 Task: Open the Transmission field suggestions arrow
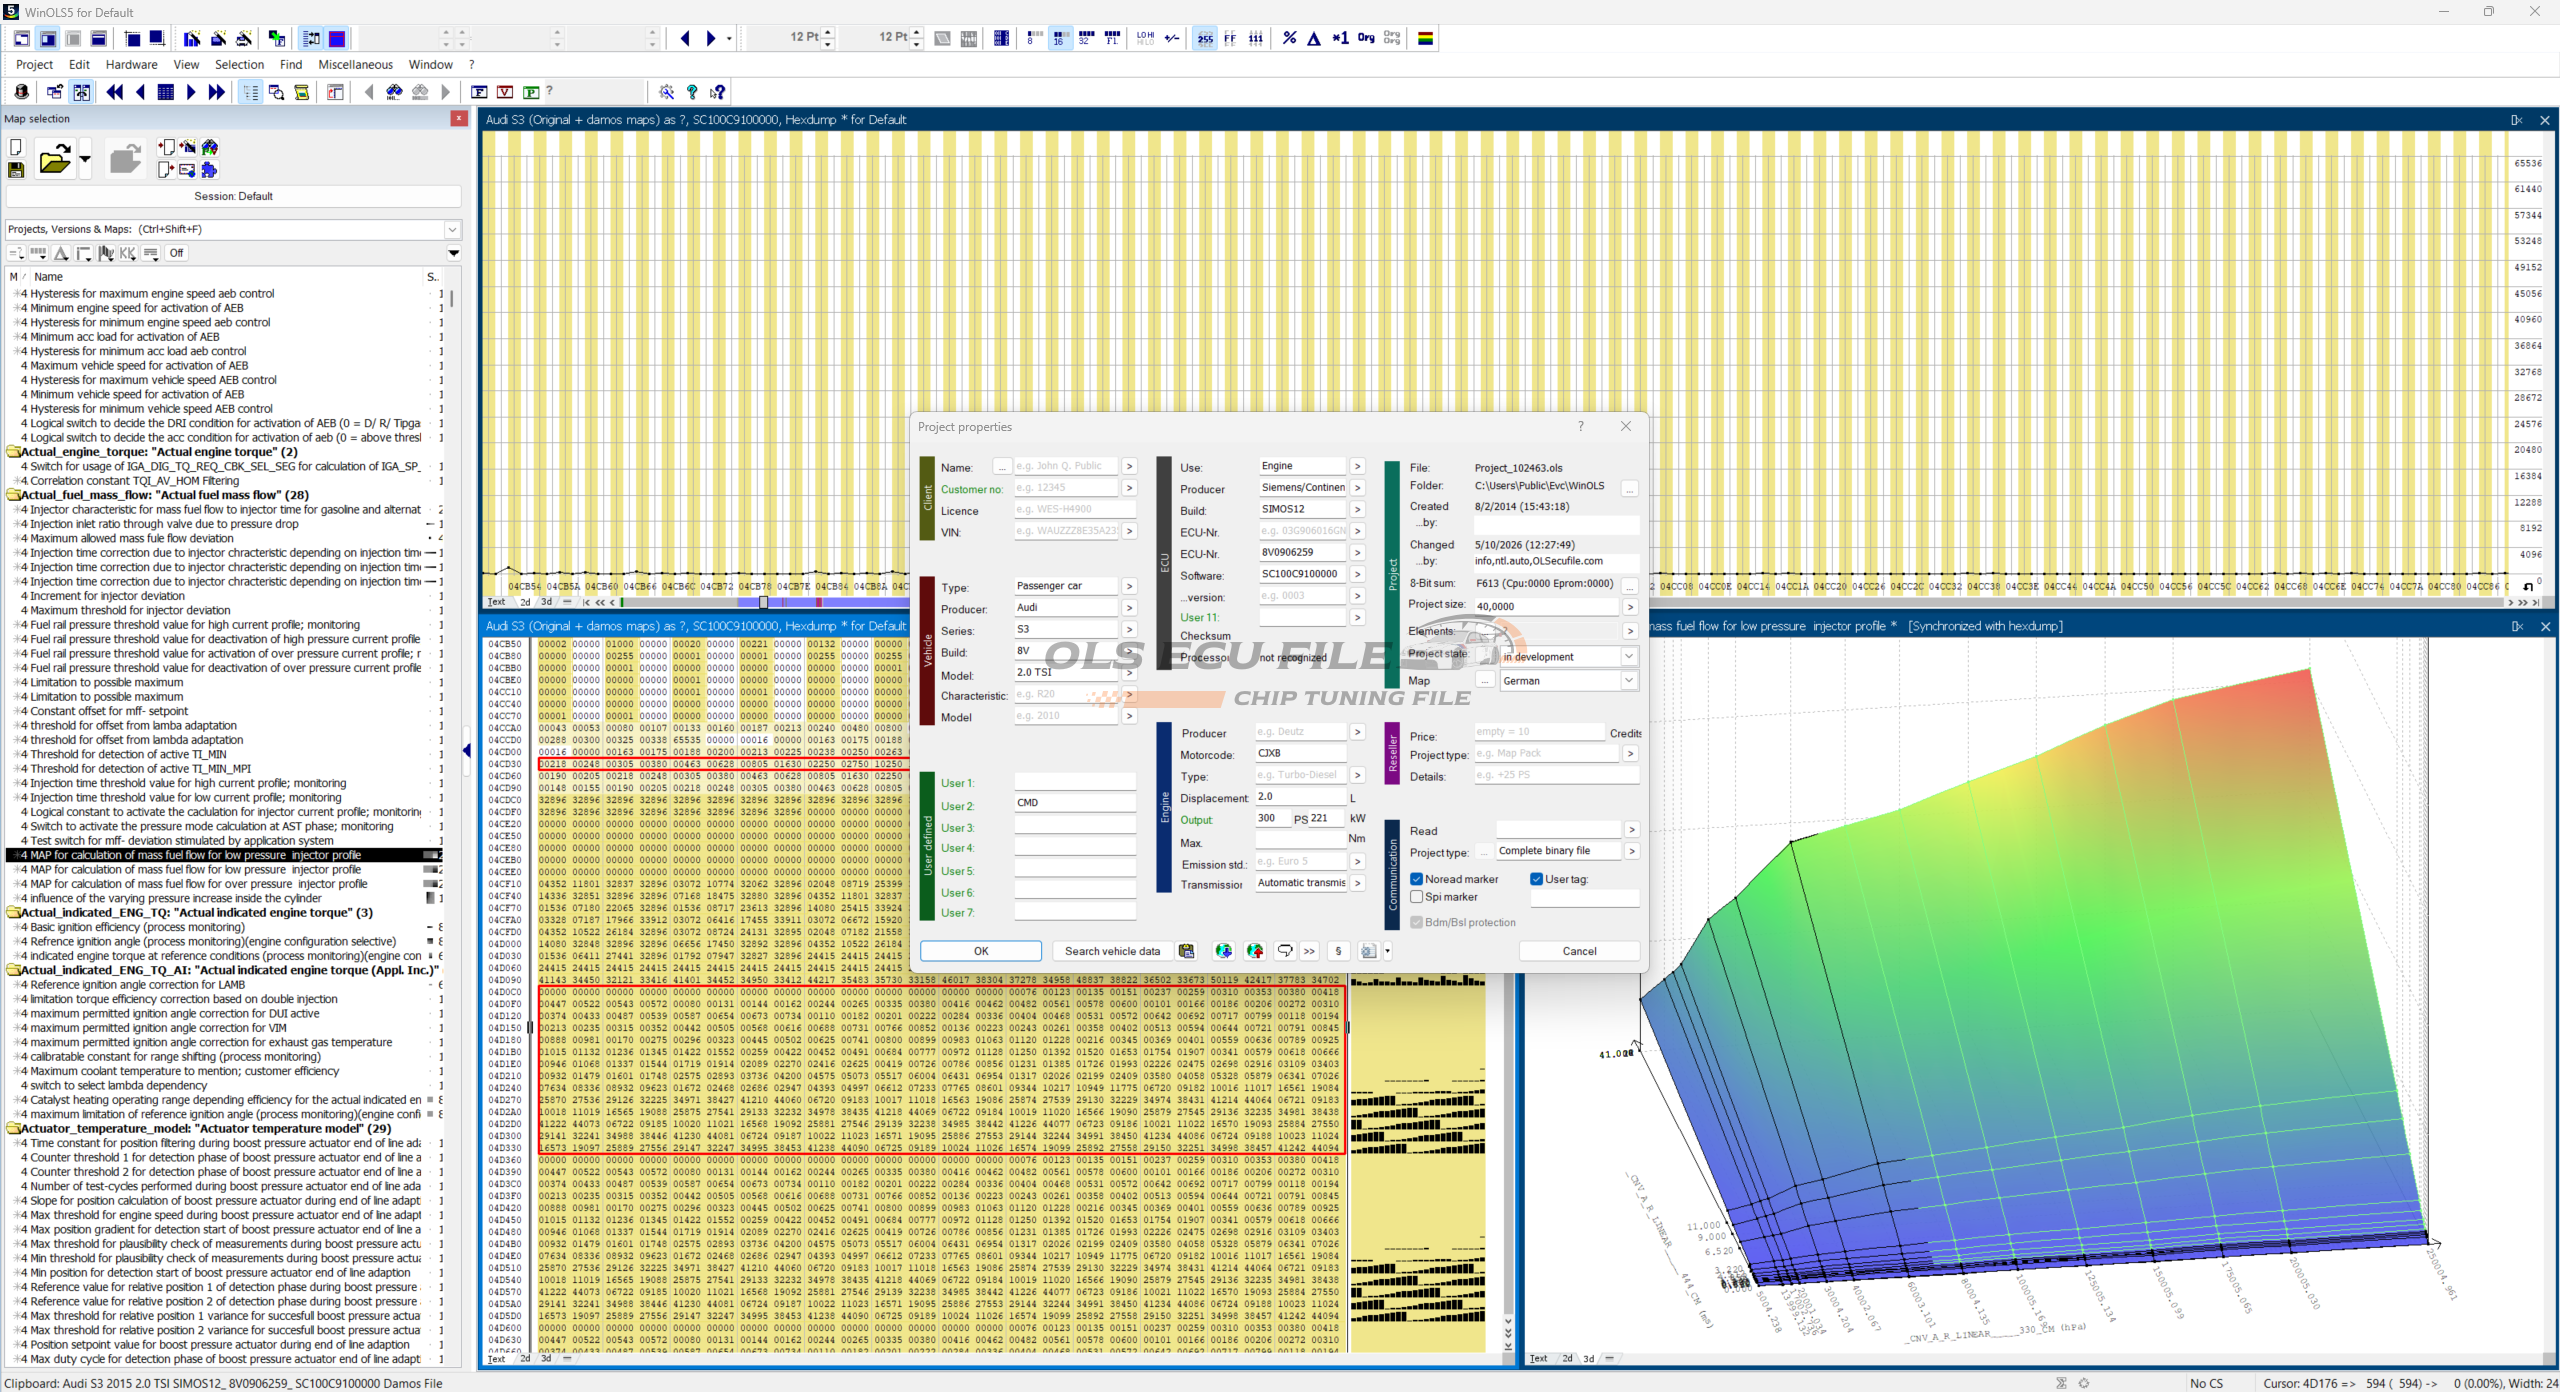coord(1357,883)
